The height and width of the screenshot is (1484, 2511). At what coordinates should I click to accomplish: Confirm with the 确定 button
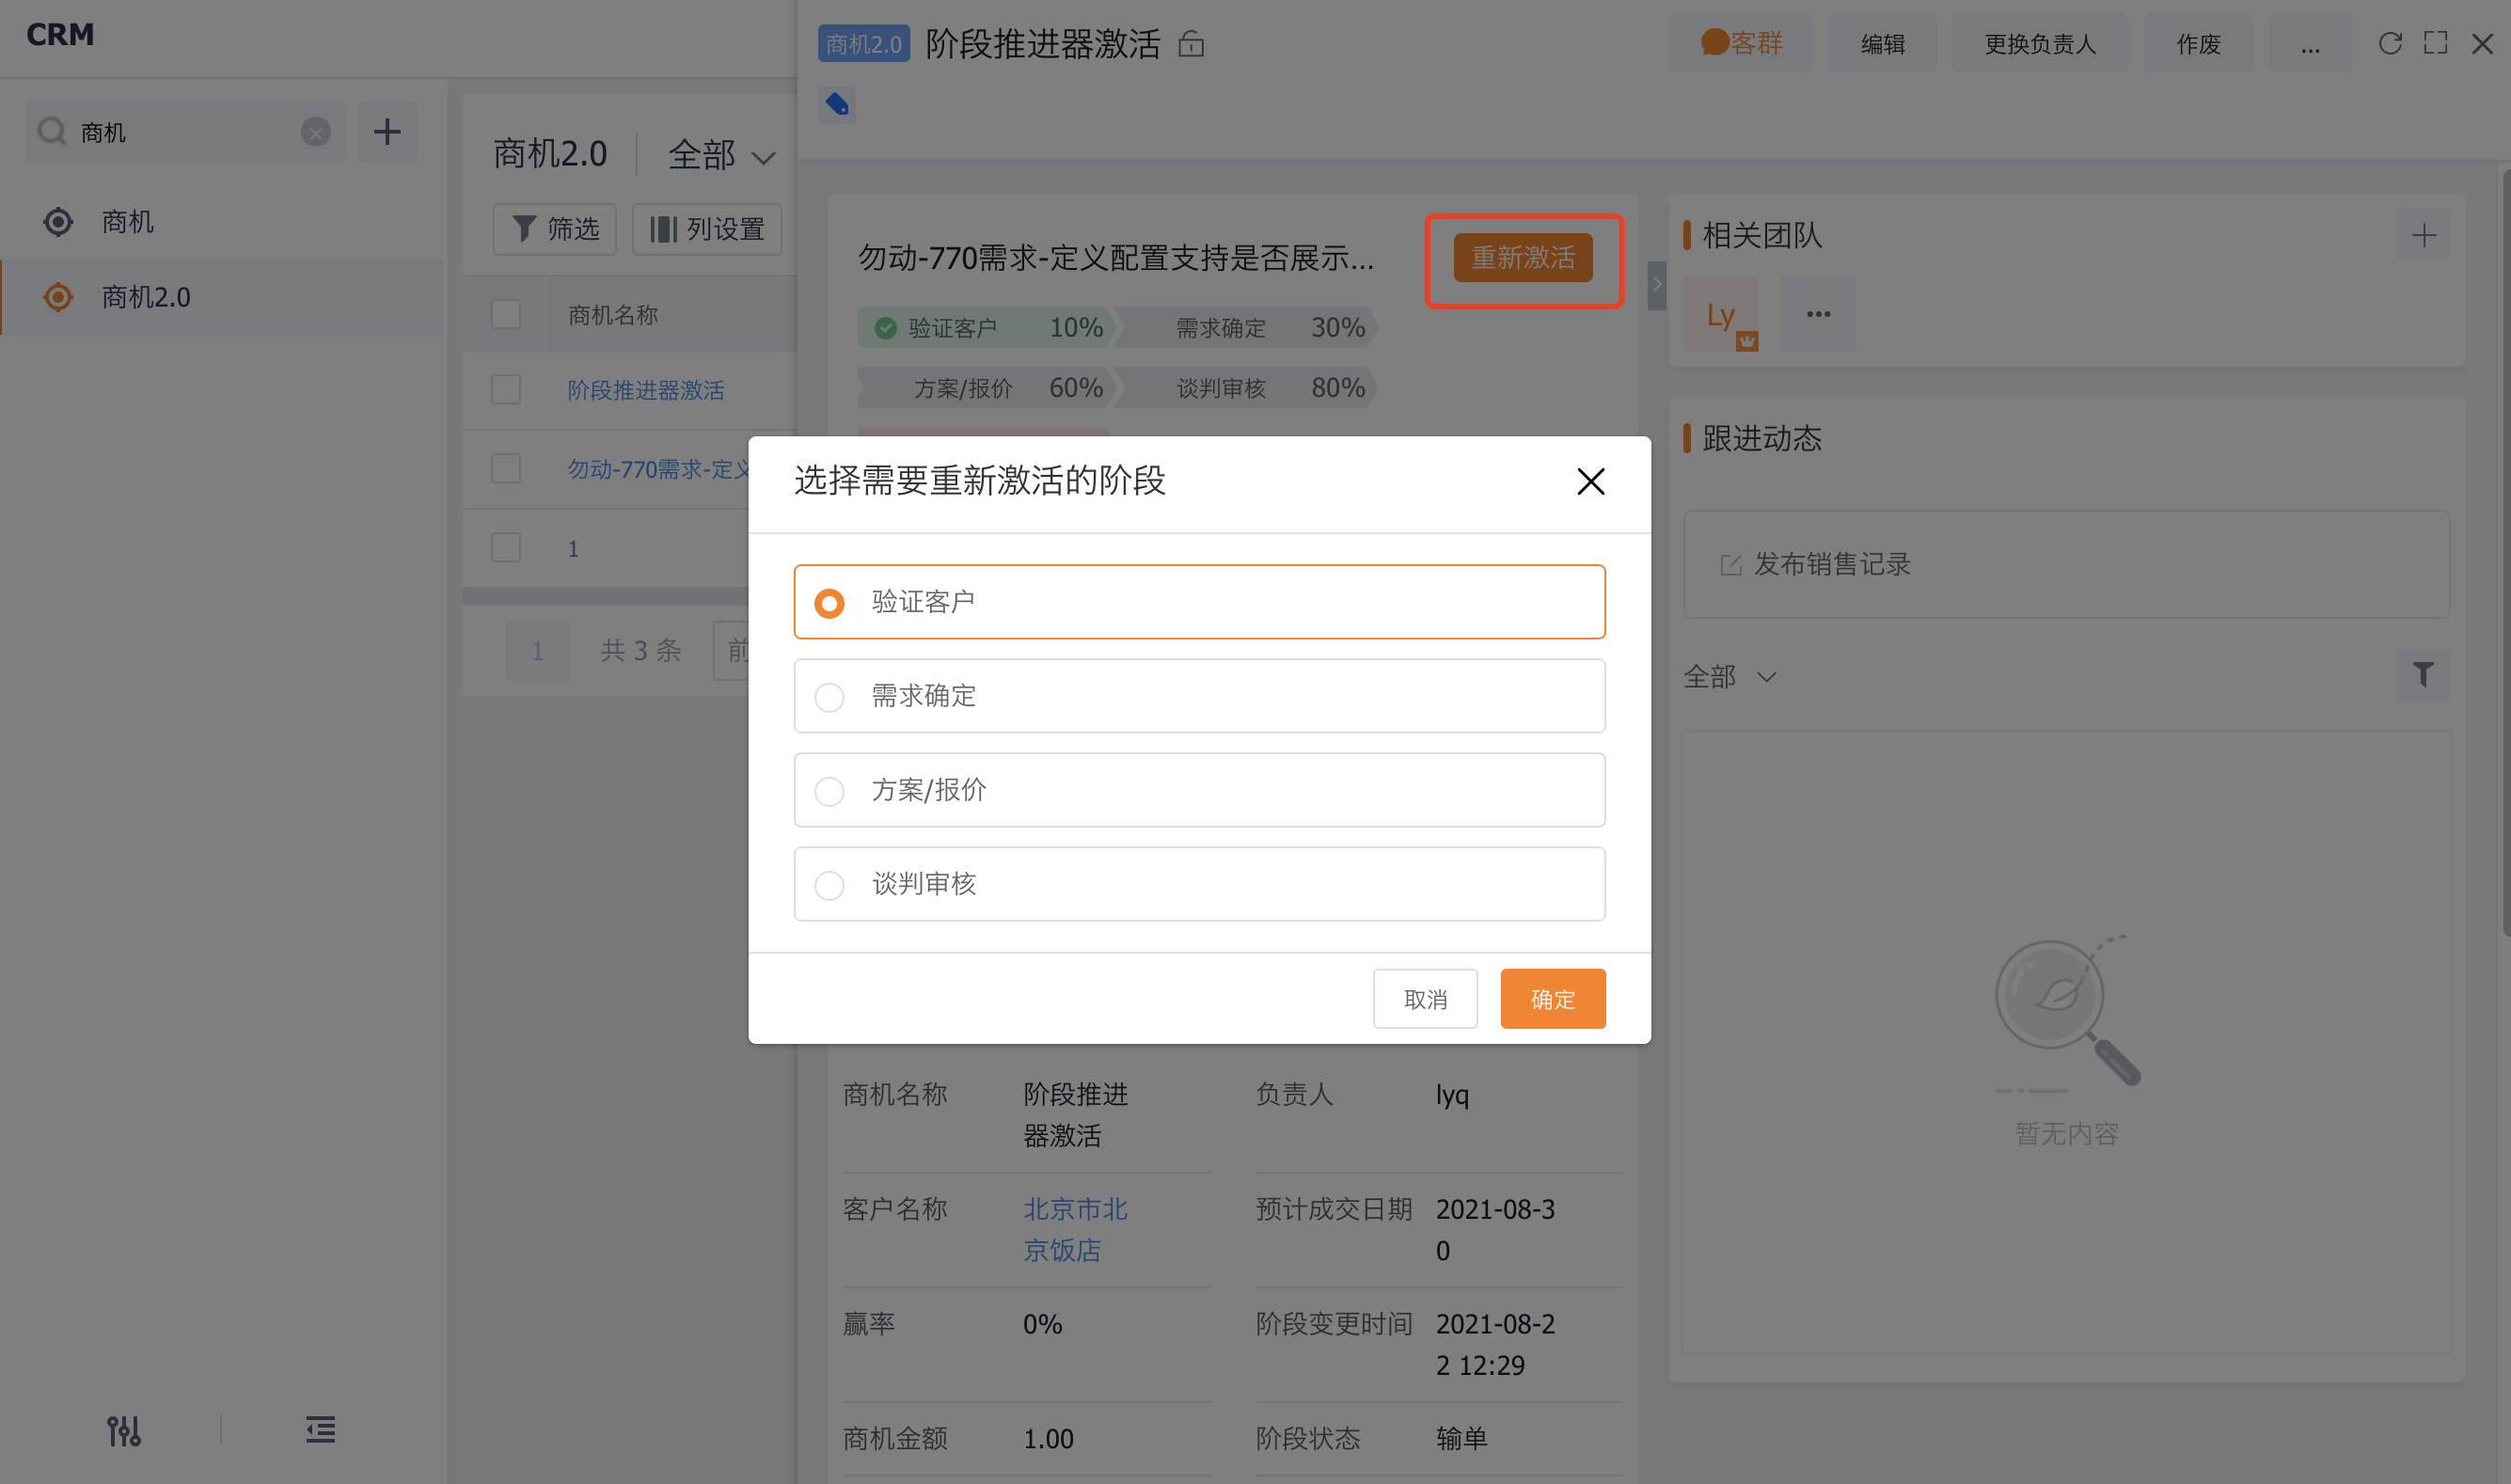point(1552,998)
